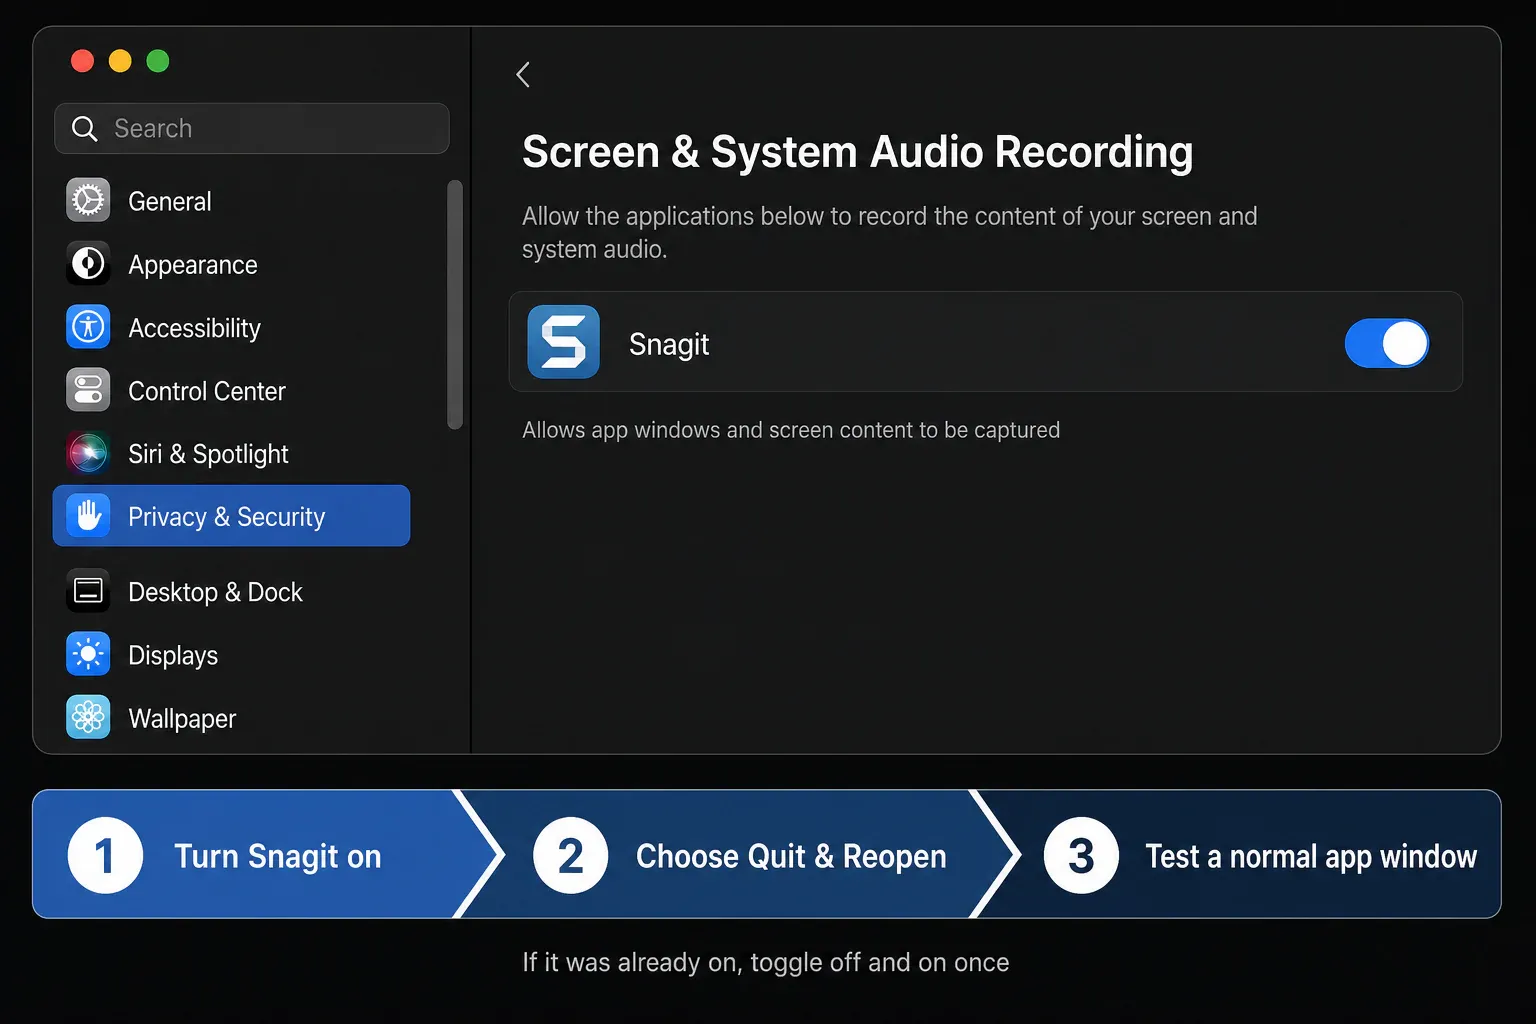Select Privacy & Security row
This screenshot has height=1024, width=1536.
pos(231,516)
